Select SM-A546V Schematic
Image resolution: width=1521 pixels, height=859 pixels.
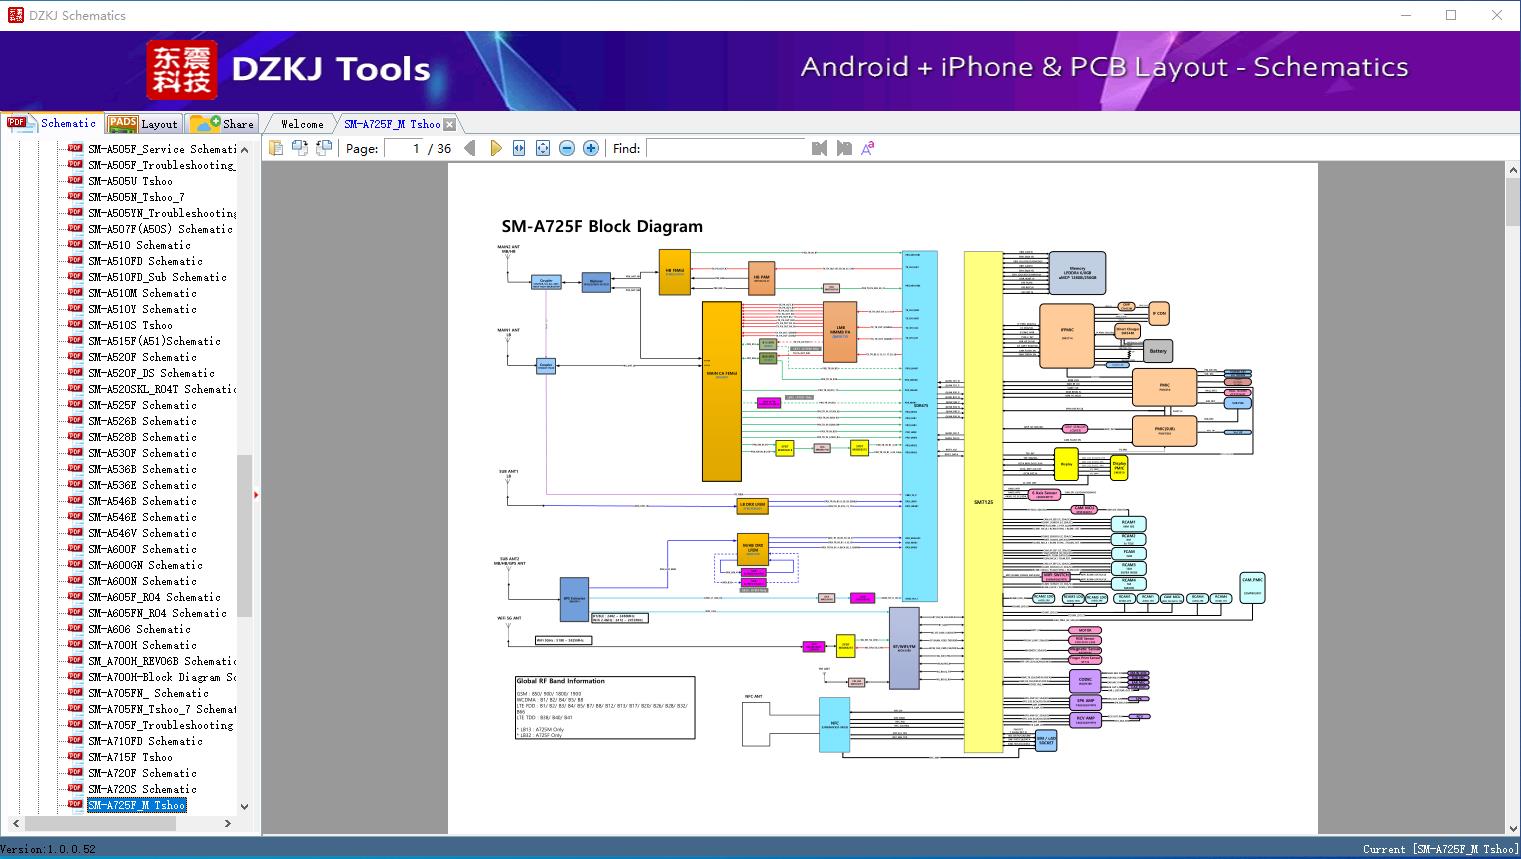[x=142, y=533]
